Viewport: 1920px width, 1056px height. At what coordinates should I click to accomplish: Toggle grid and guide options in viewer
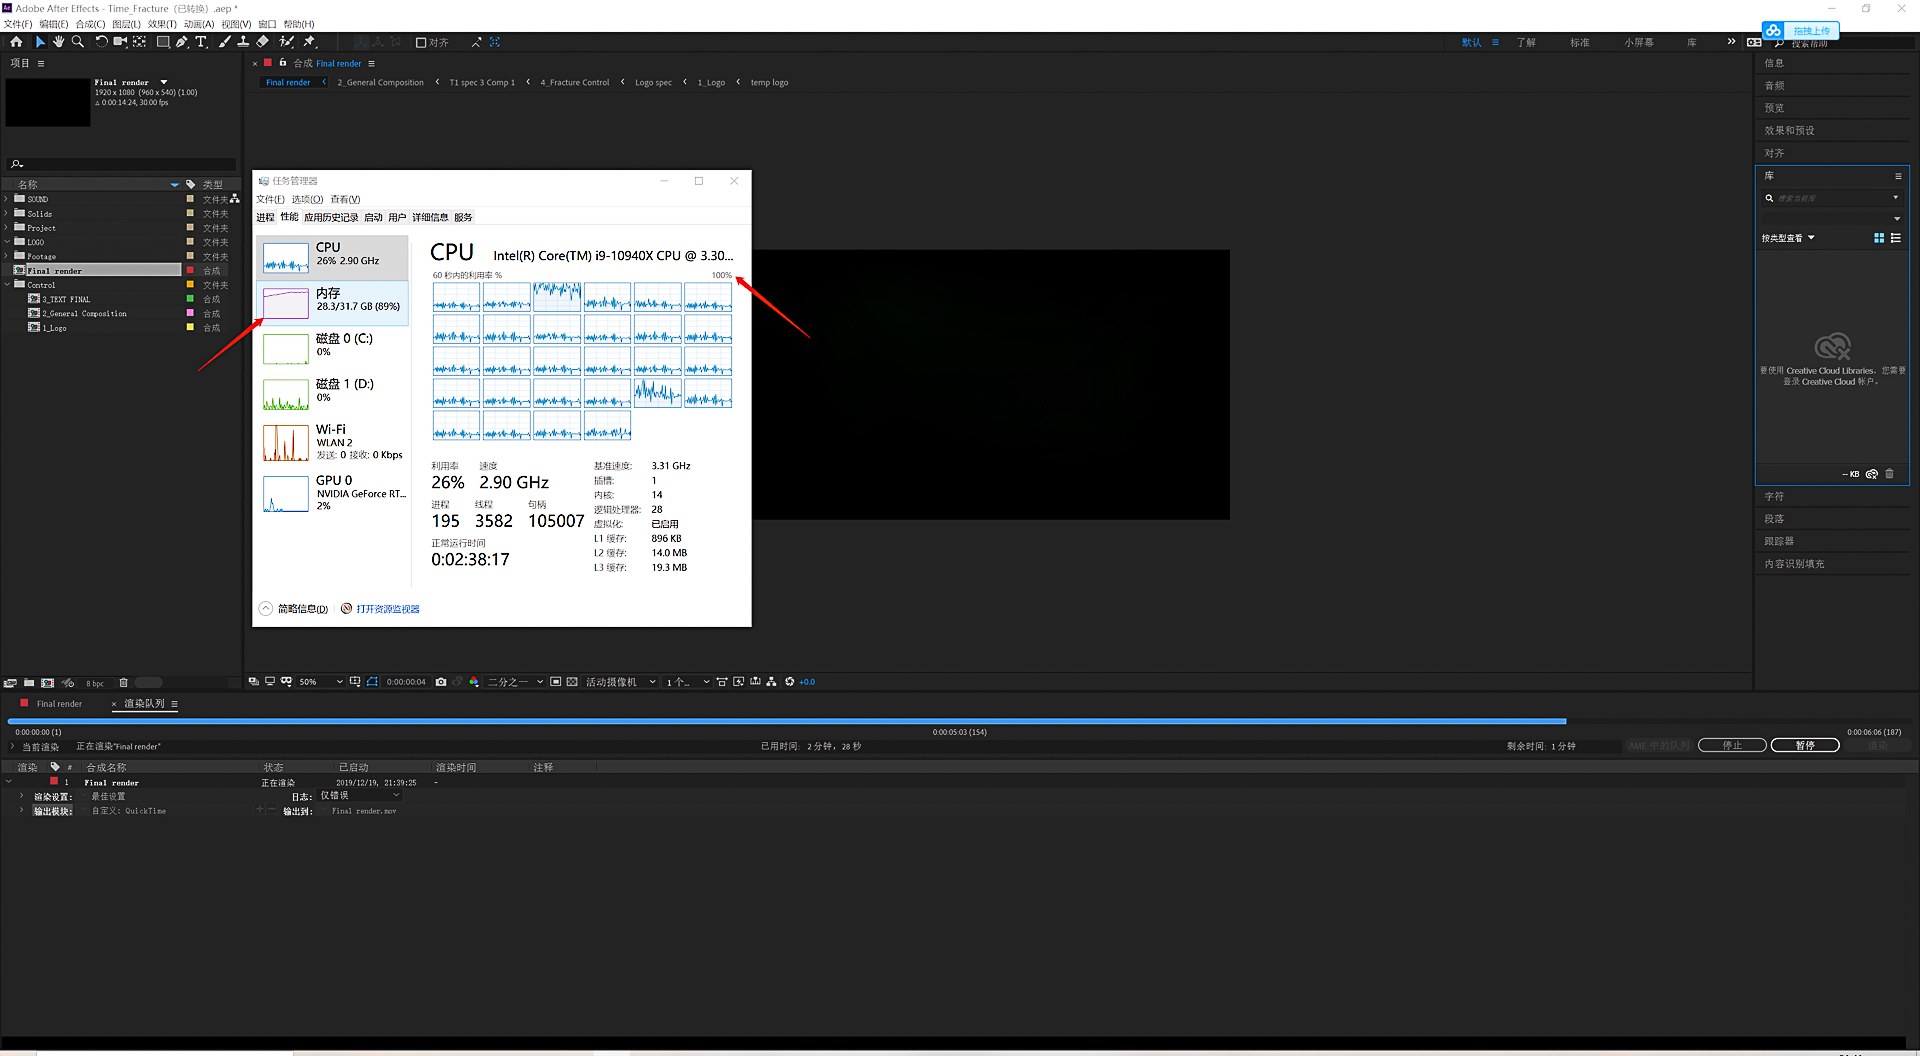coord(355,682)
